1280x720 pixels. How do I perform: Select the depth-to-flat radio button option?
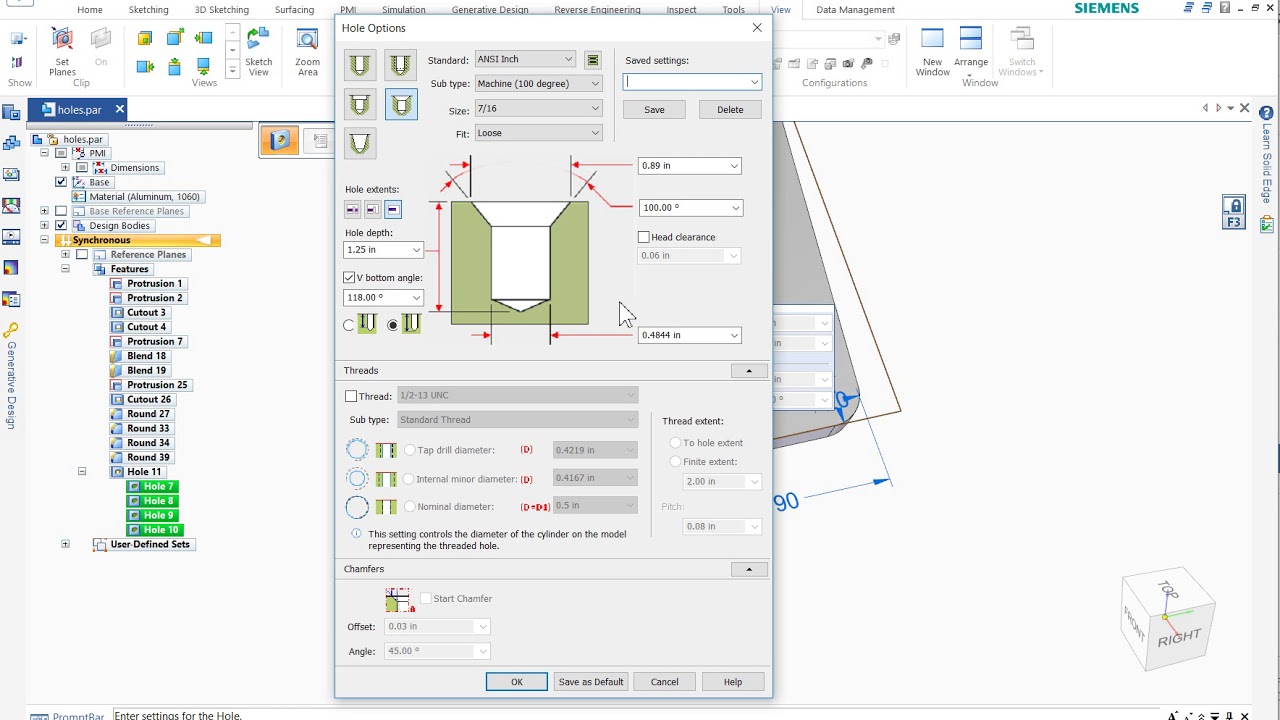point(349,325)
